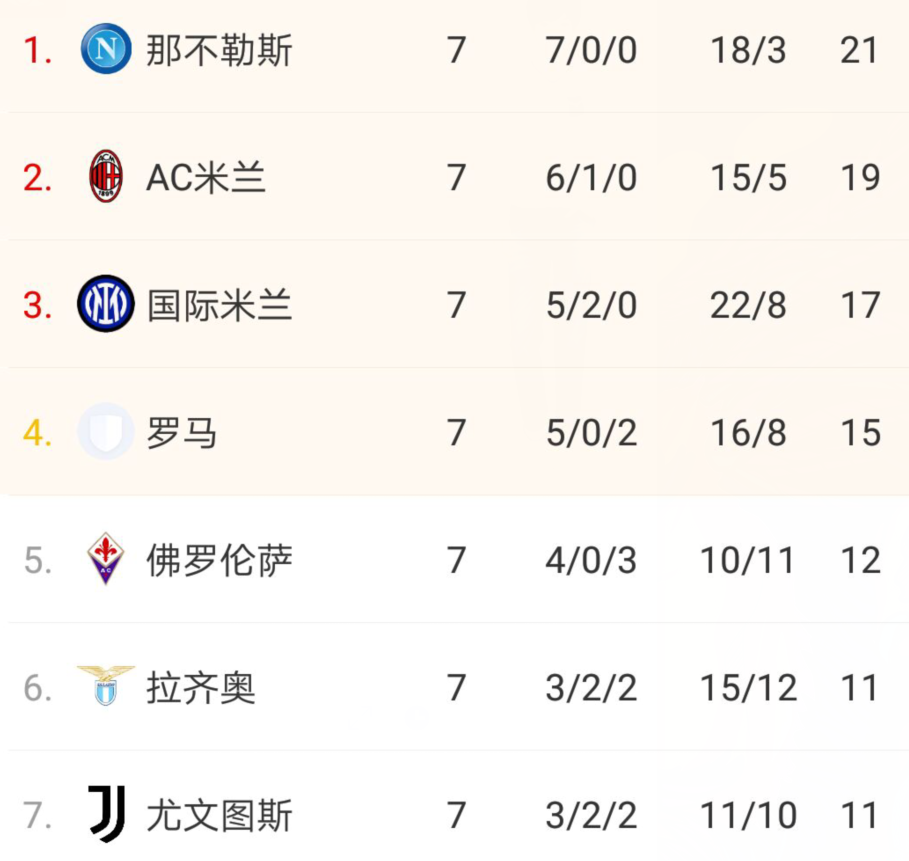Image resolution: width=909 pixels, height=861 pixels.
Task: Select AC Milan's 6/1/0 record
Action: tap(591, 178)
